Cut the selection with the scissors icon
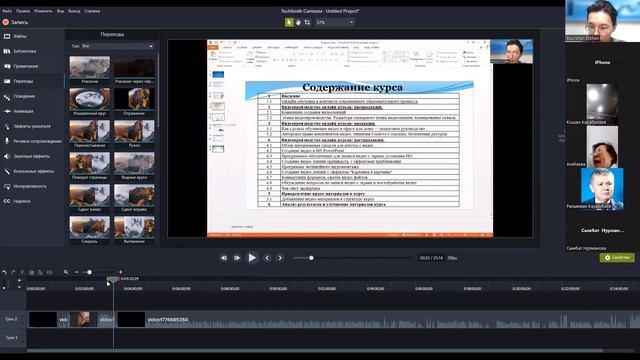 [x=22, y=272]
